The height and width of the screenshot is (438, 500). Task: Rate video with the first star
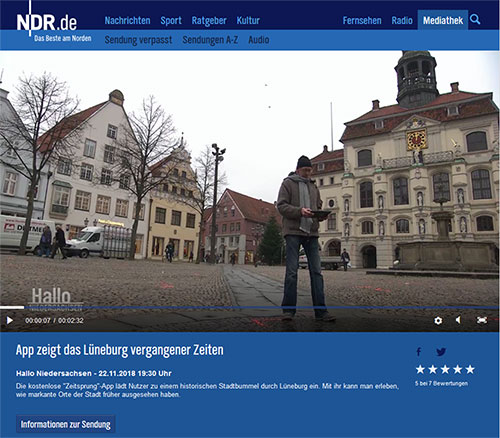click(x=420, y=369)
